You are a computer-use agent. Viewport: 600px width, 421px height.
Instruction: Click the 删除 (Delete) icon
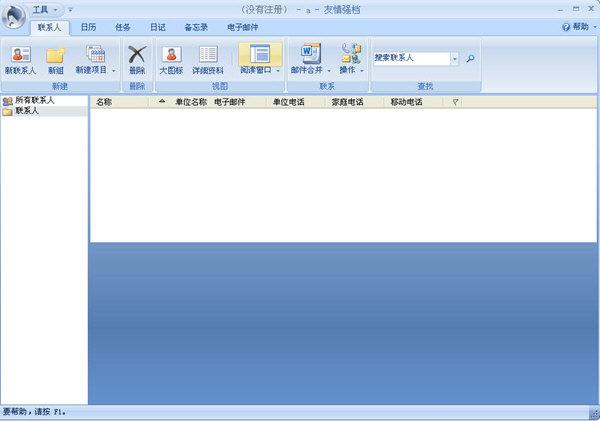[x=137, y=56]
